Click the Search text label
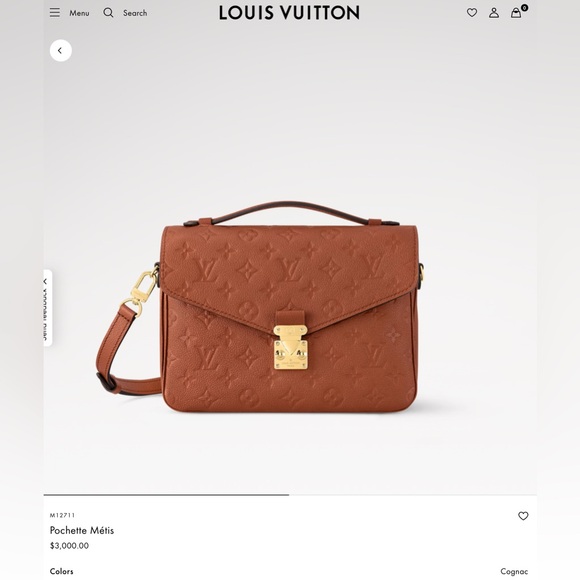 click(x=135, y=13)
